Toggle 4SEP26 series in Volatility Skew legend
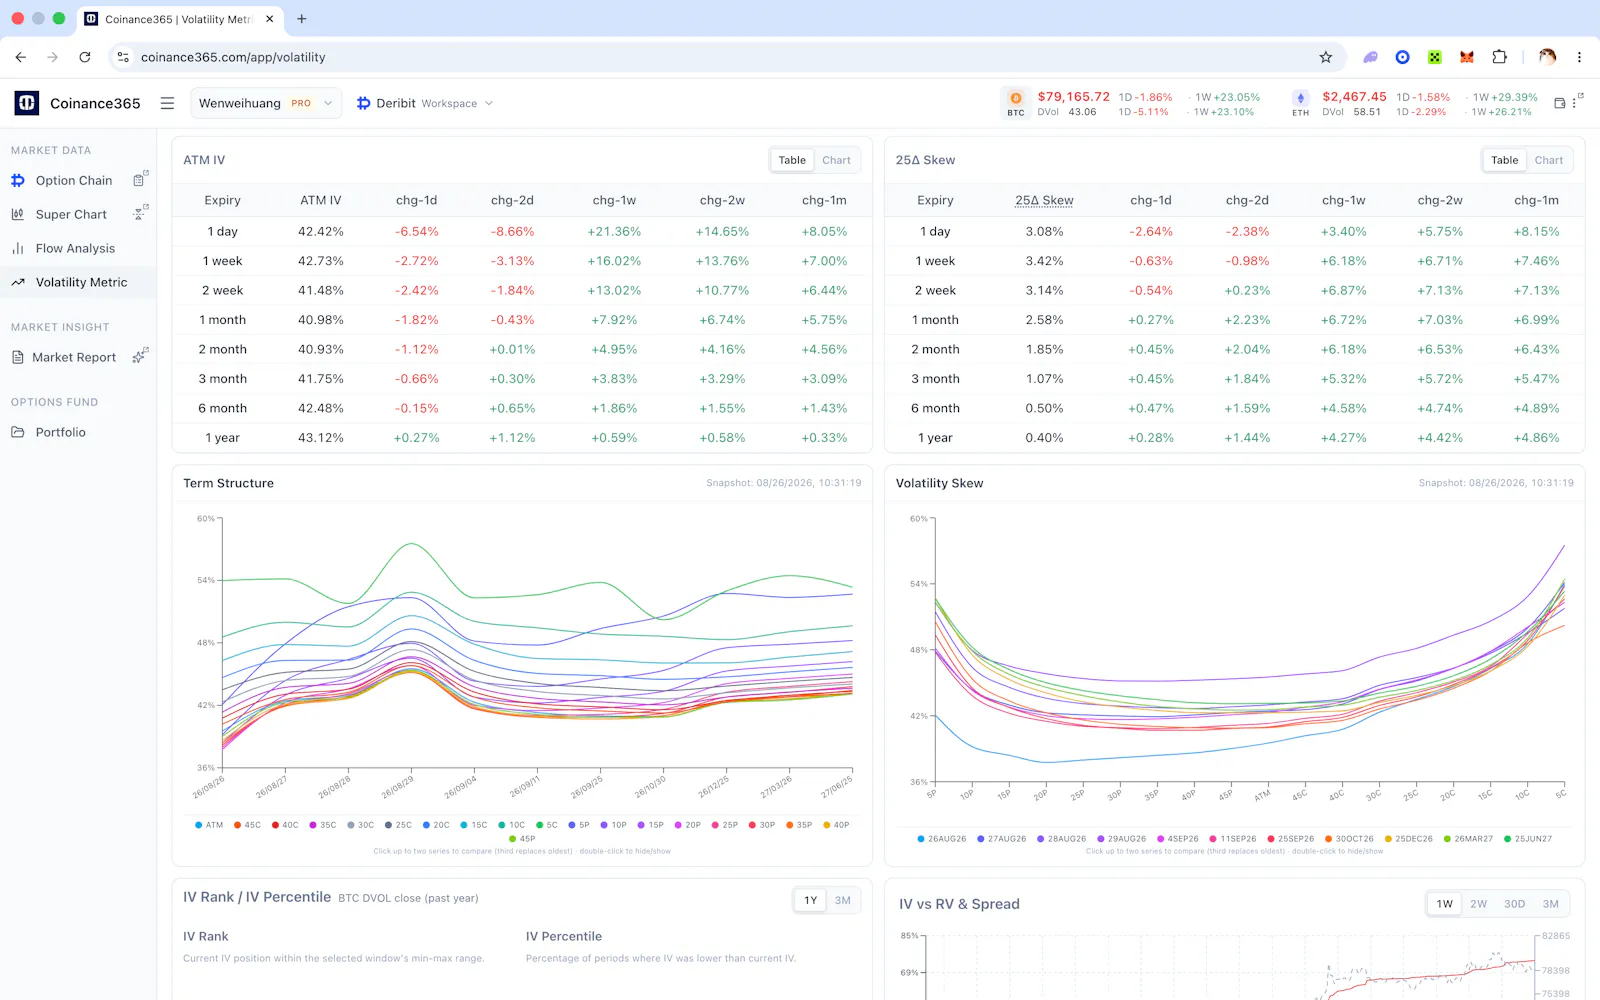This screenshot has width=1600, height=1000. [x=1177, y=839]
